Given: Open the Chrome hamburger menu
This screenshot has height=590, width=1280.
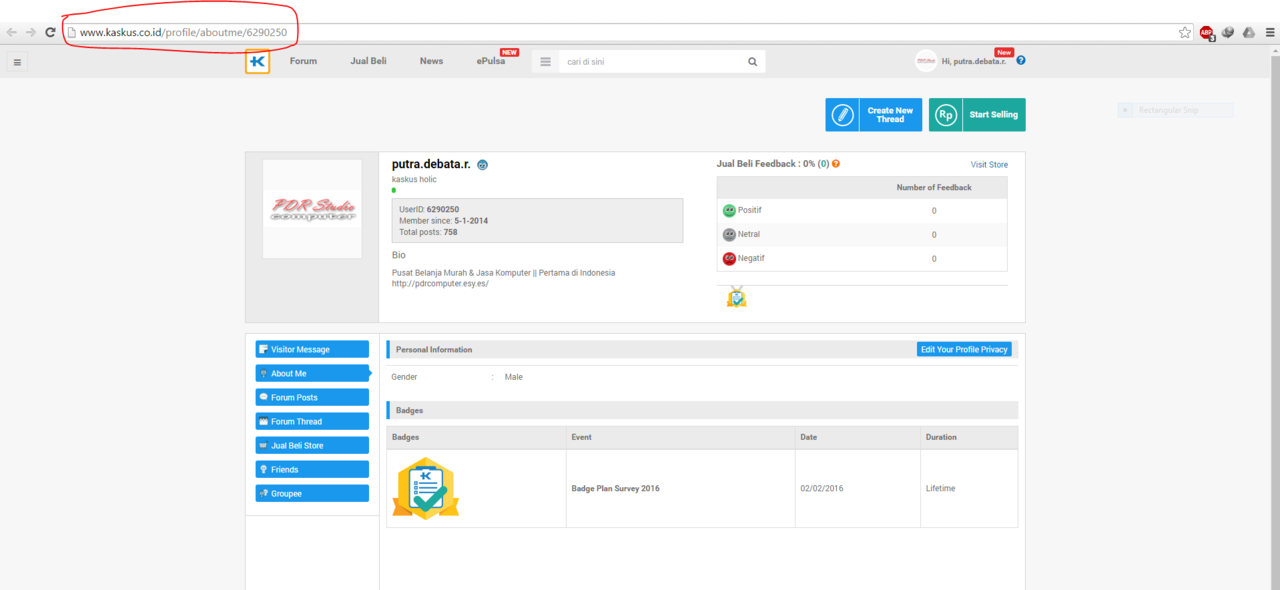Looking at the screenshot, I should click(x=1270, y=33).
